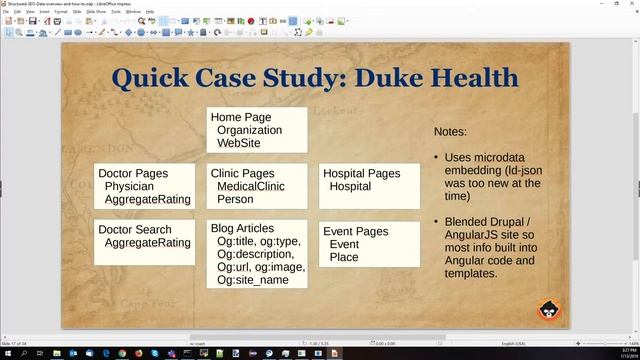
Task: Export directly as PDF
Action: coord(47,21)
